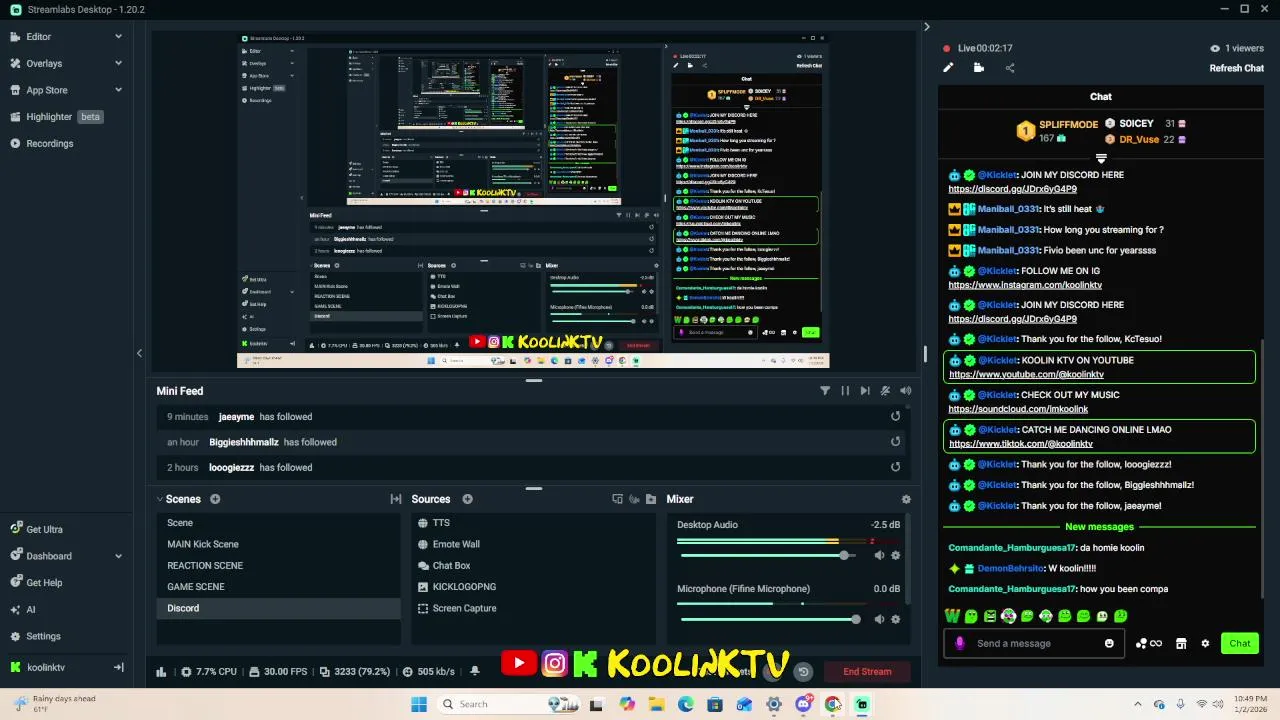Add a new scene with plus icon
This screenshot has height=720, width=1280.
click(215, 499)
